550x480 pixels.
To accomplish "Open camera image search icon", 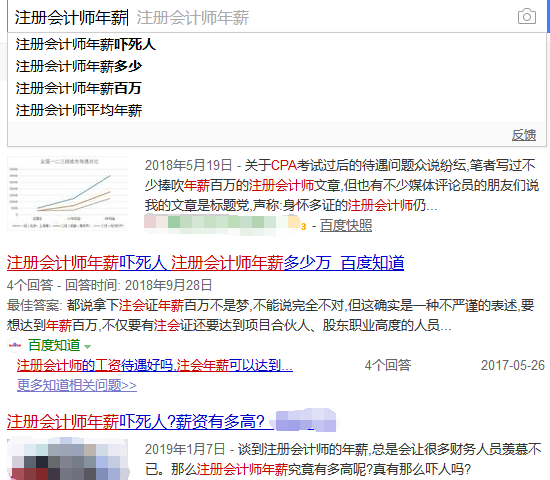I will (x=527, y=16).
